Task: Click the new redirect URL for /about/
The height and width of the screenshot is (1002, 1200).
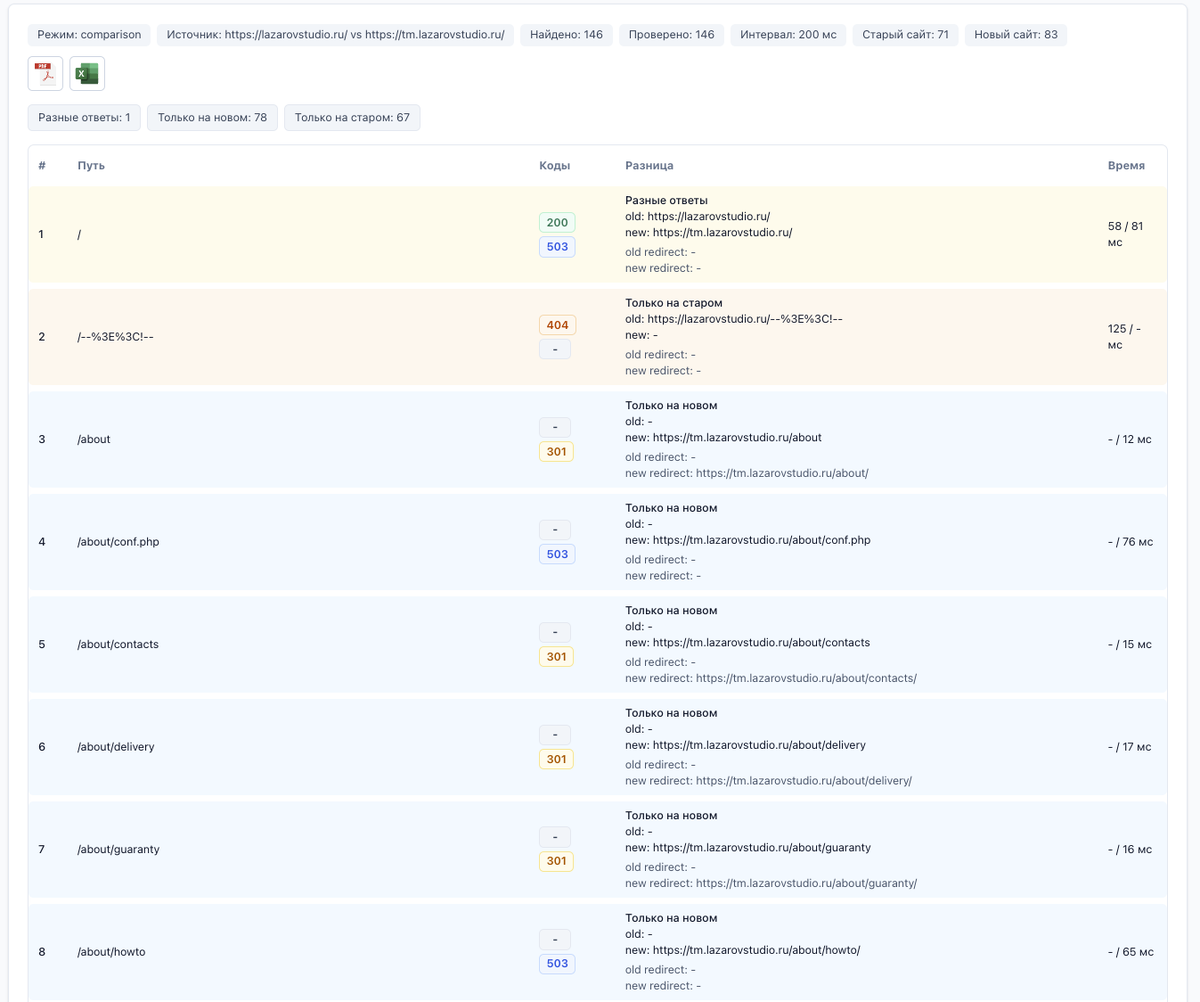Action: pyautogui.click(x=782, y=473)
